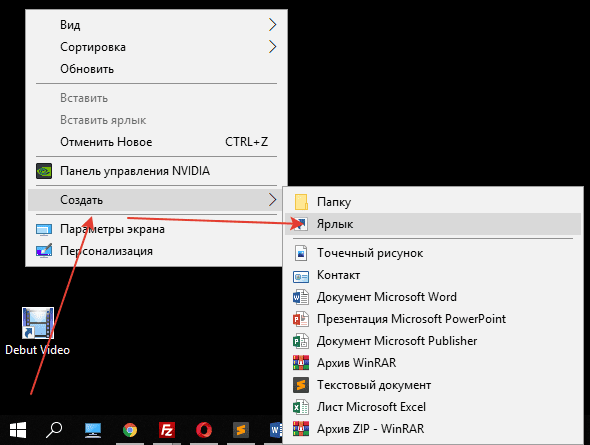Image resolution: width=590 pixels, height=445 pixels.
Task: Select the Создать menu item
Action: pos(155,200)
